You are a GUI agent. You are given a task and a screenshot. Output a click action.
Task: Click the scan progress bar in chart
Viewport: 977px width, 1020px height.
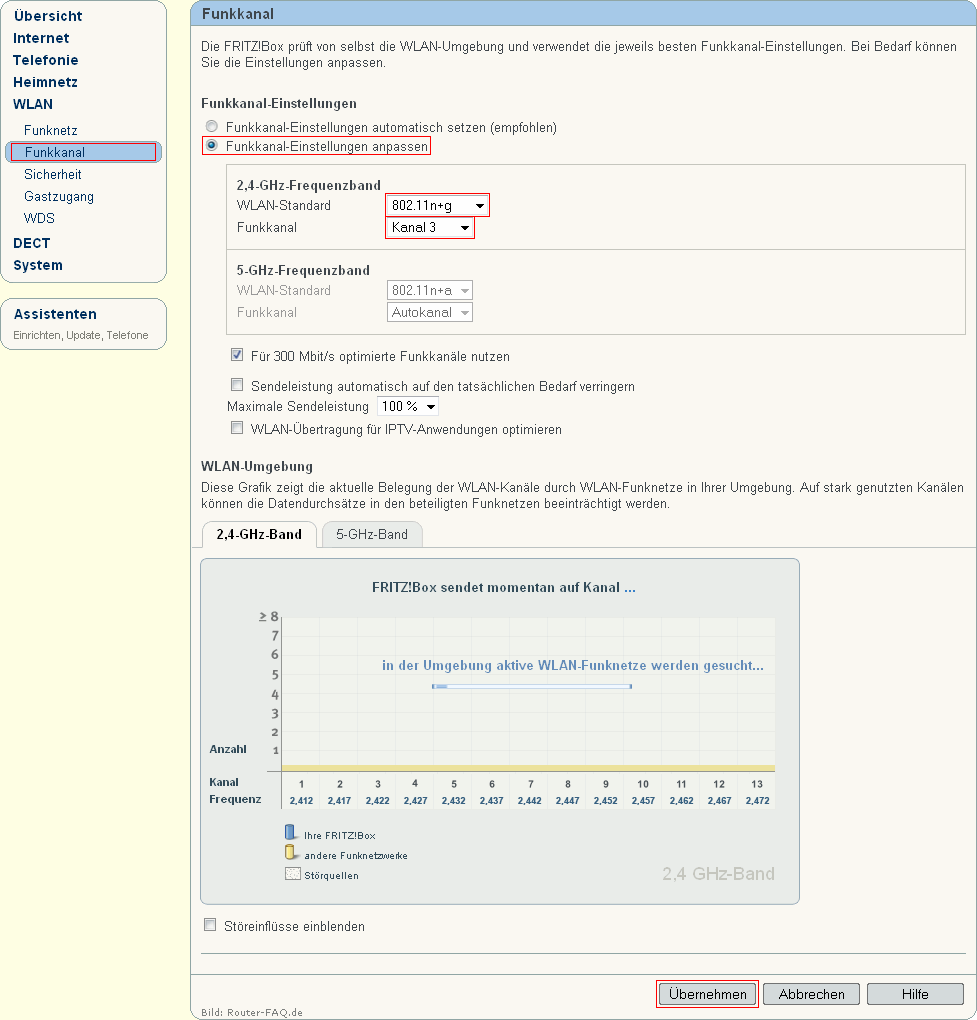point(532,686)
